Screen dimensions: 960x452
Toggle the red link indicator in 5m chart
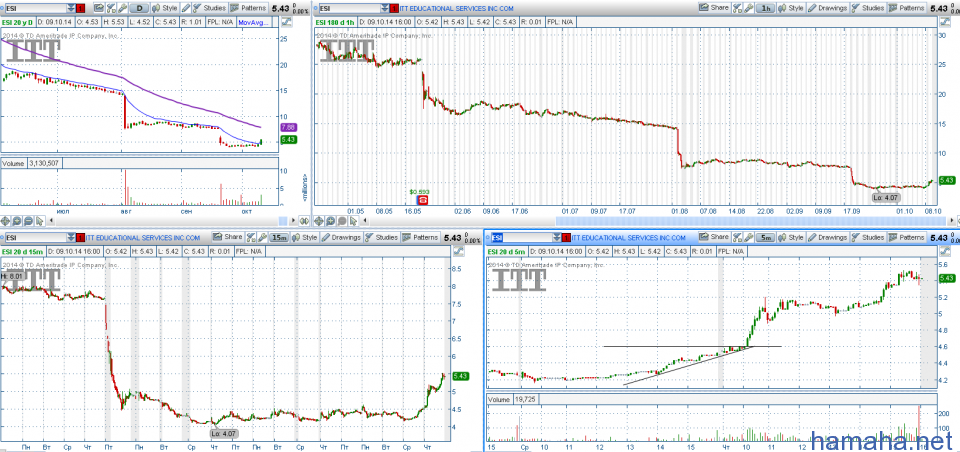[x=567, y=237]
